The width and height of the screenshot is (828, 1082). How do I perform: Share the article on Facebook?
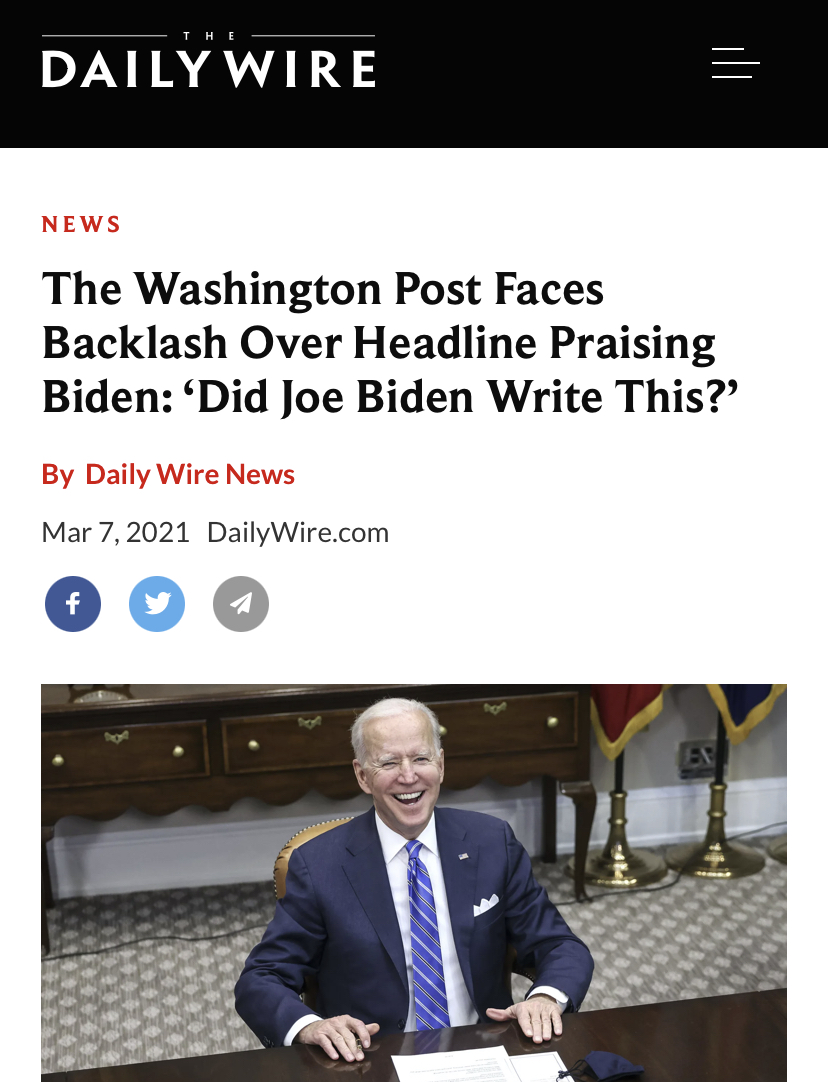(x=73, y=604)
